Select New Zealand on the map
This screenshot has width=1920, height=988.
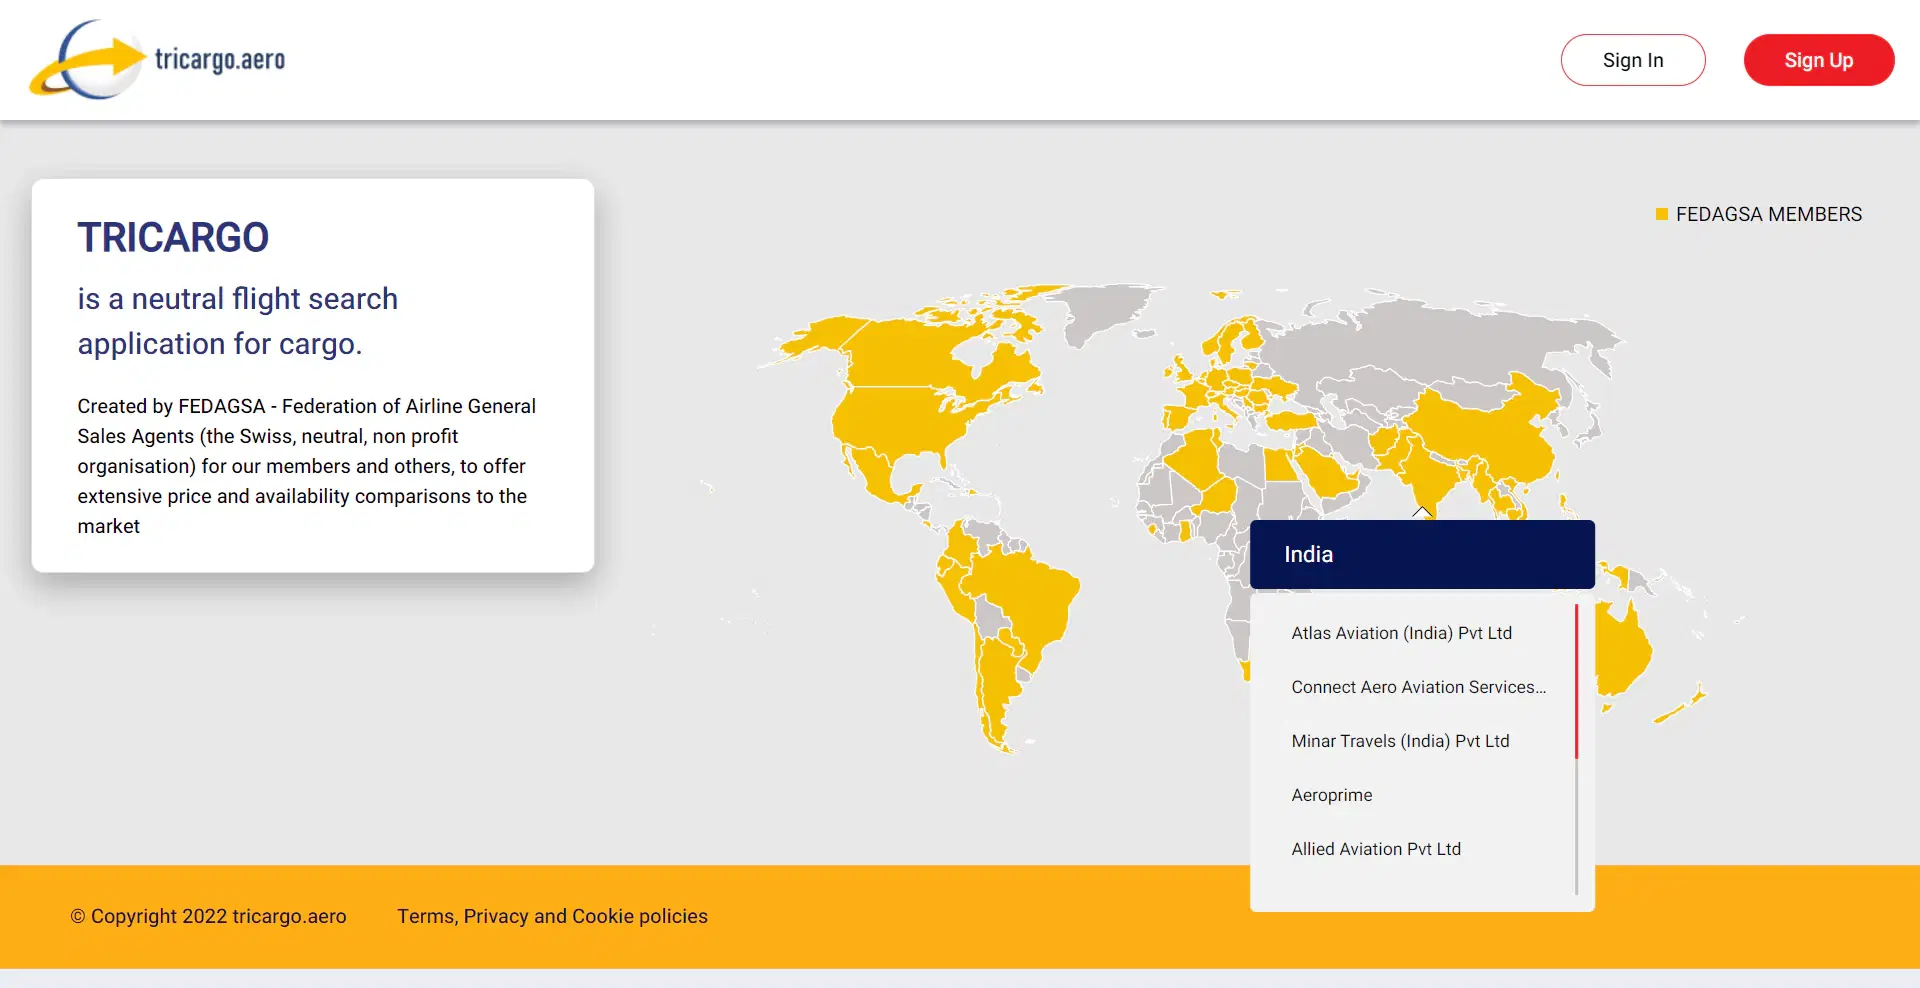coord(1683,703)
